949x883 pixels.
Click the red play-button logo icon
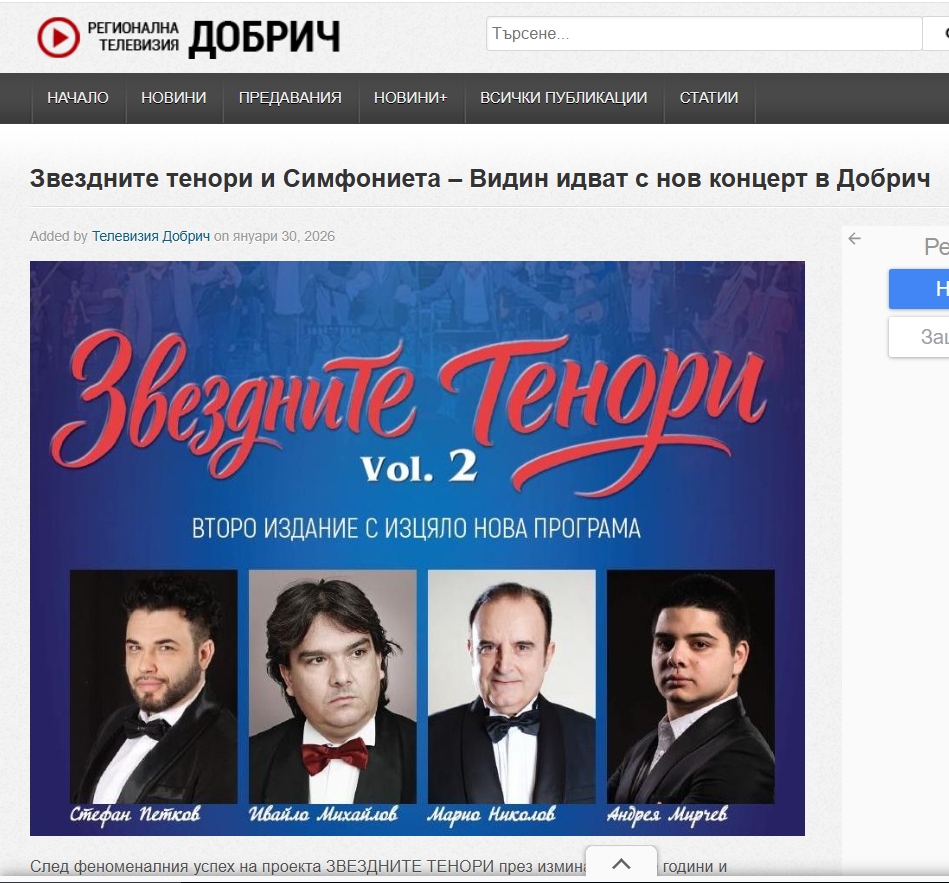58,37
